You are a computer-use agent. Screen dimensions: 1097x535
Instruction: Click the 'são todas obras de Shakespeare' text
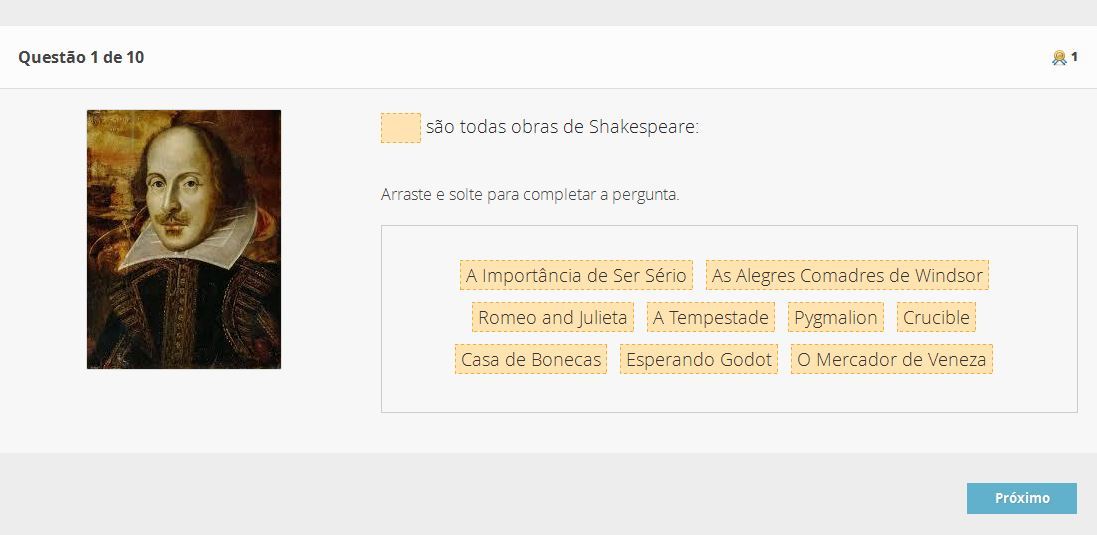point(562,128)
